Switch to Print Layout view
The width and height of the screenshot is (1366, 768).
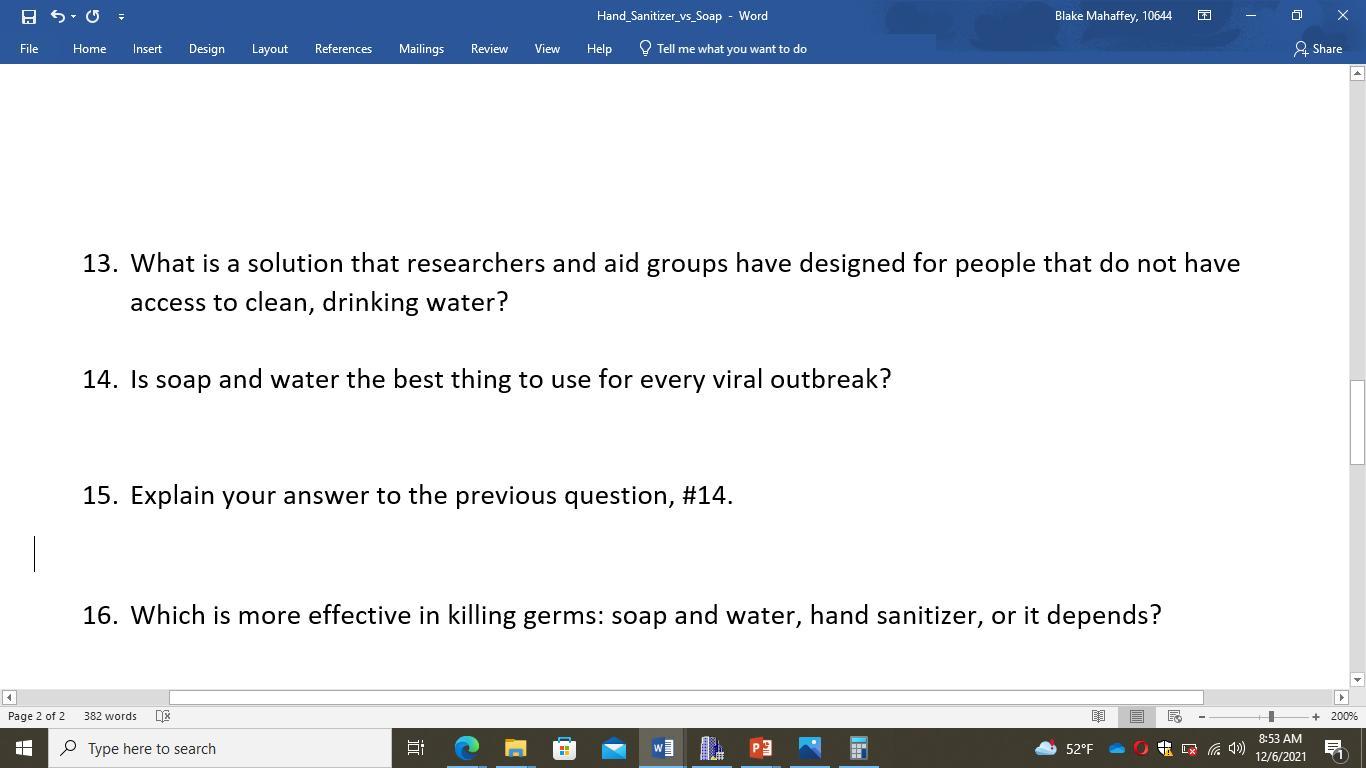coord(1136,716)
